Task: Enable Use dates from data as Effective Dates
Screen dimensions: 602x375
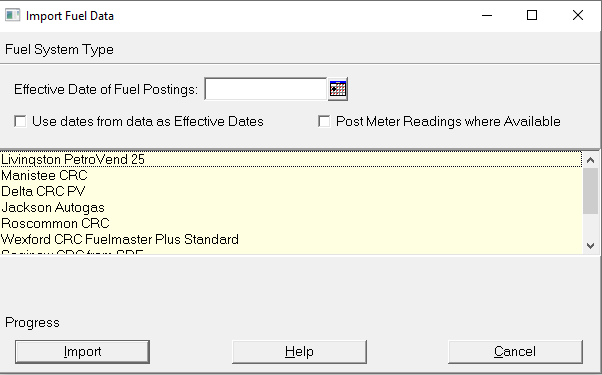Action: [x=20, y=121]
